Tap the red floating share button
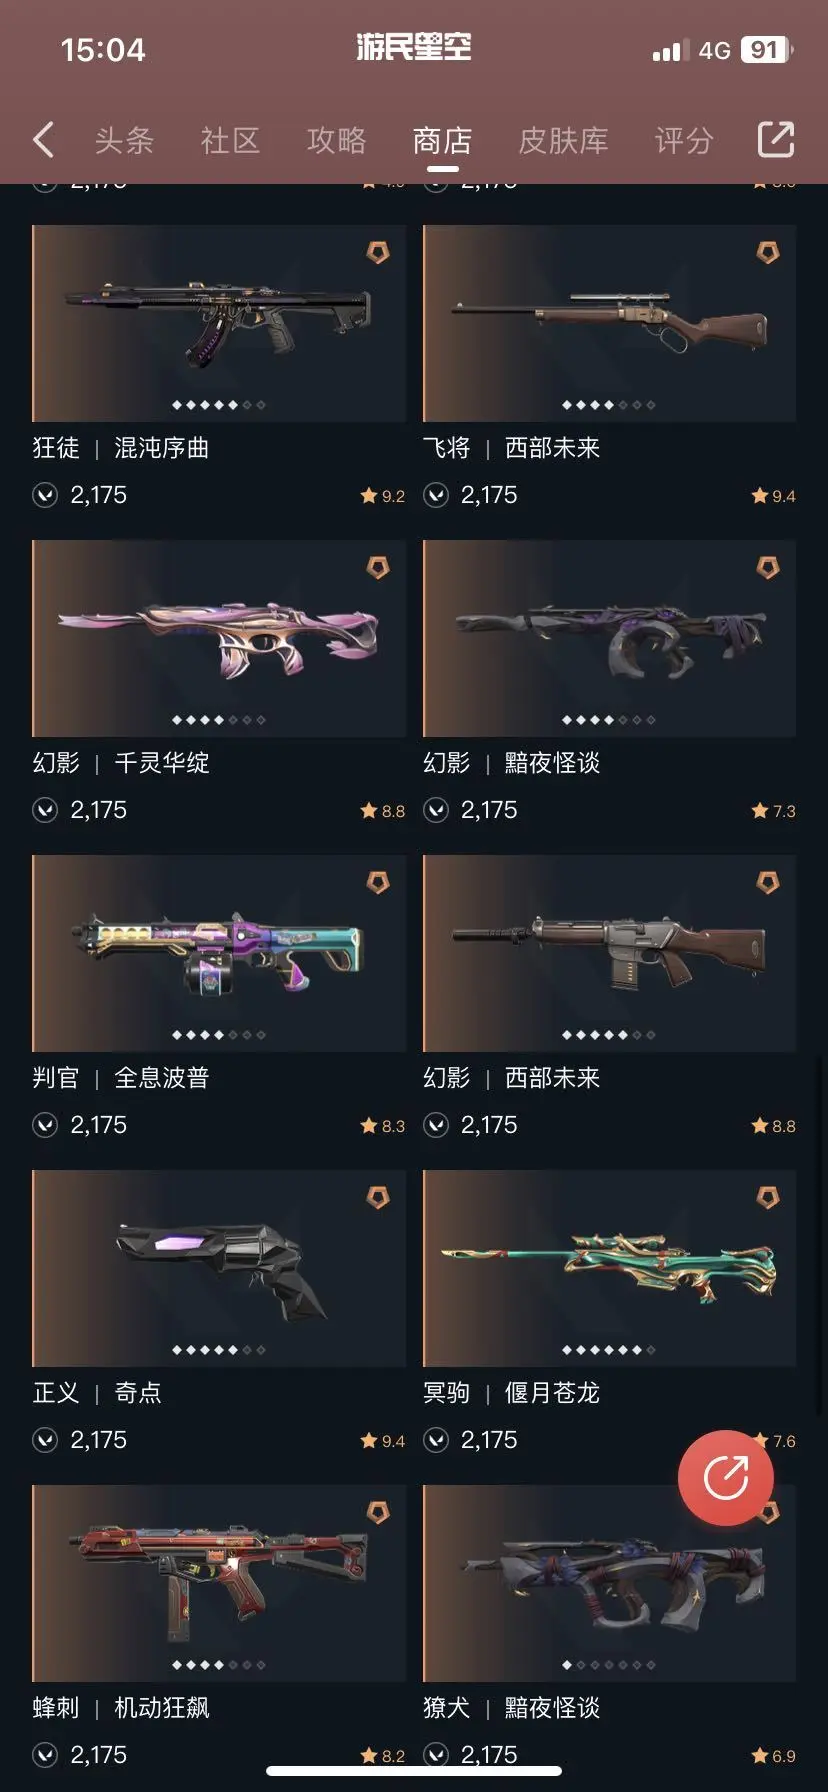828x1792 pixels. pyautogui.click(x=726, y=1478)
